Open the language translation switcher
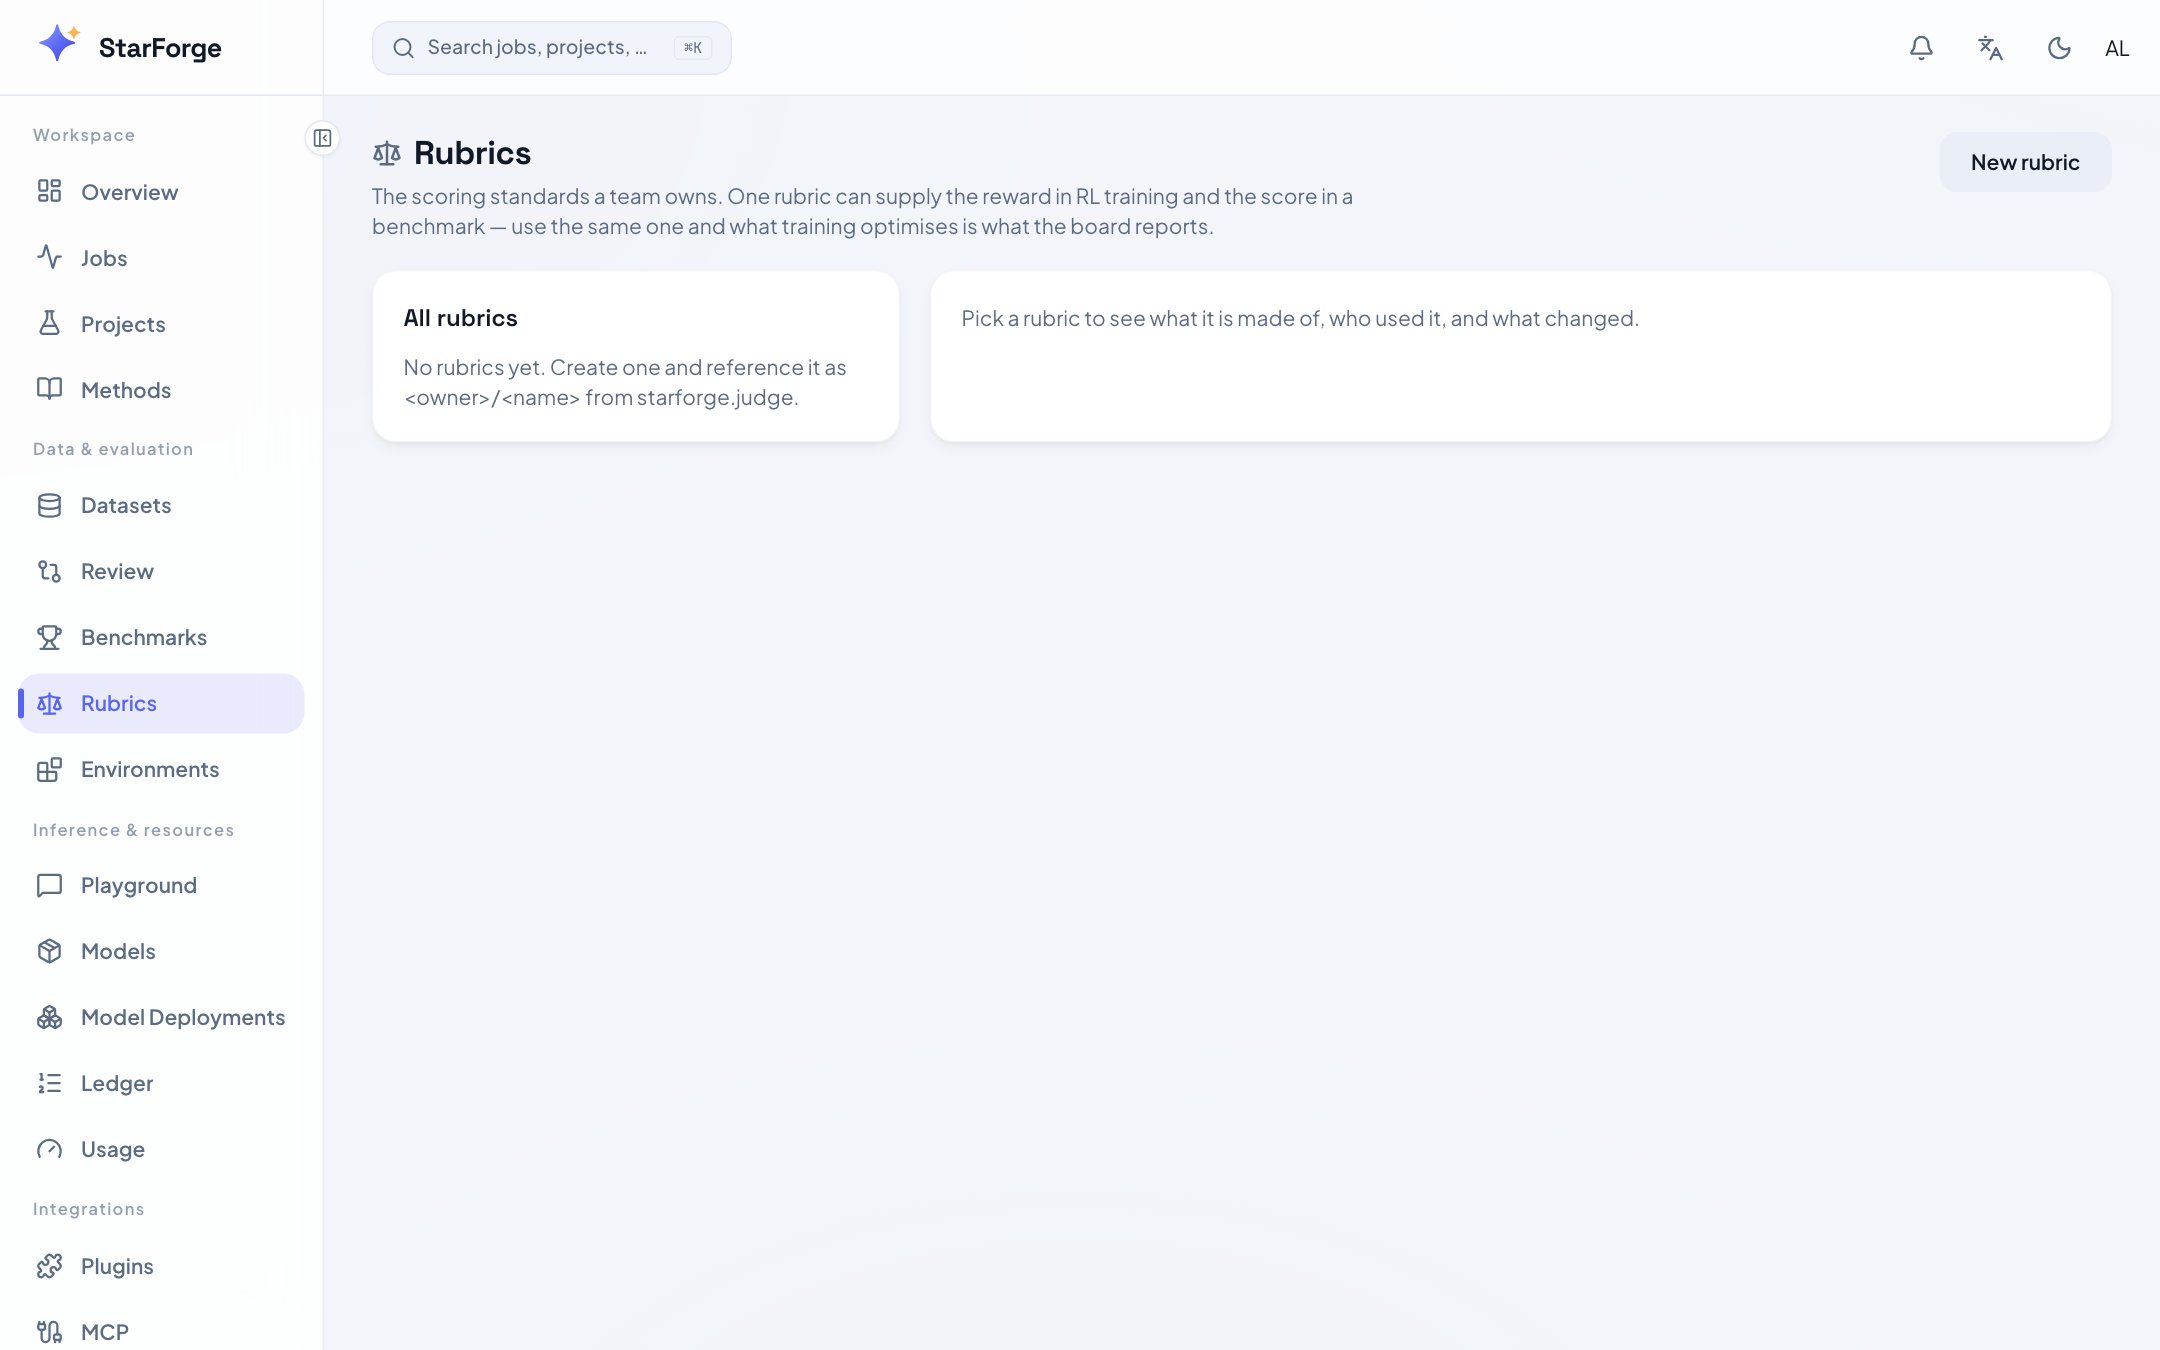 coord(1990,48)
